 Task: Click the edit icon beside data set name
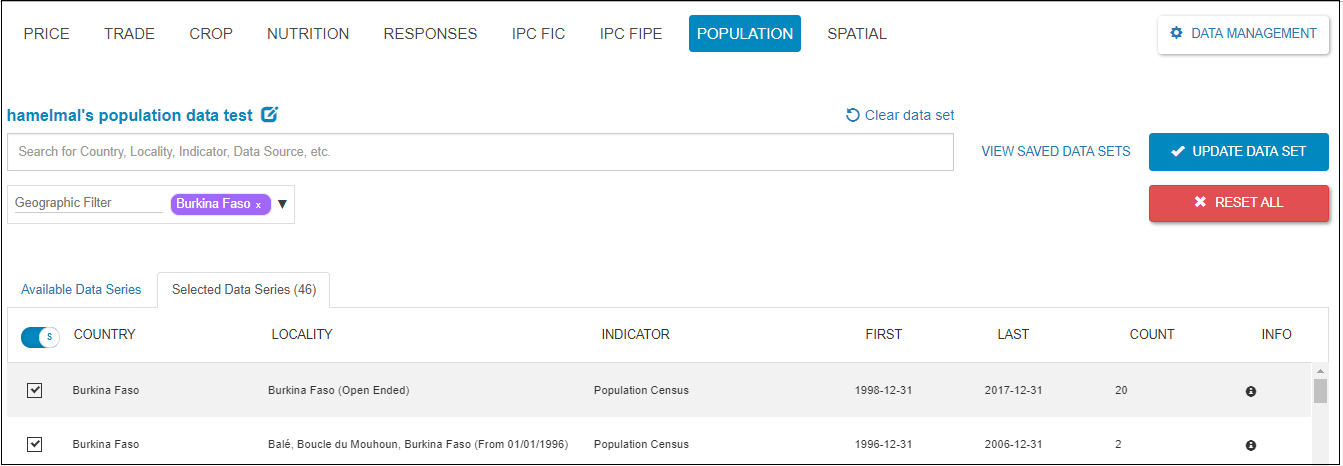(x=269, y=115)
